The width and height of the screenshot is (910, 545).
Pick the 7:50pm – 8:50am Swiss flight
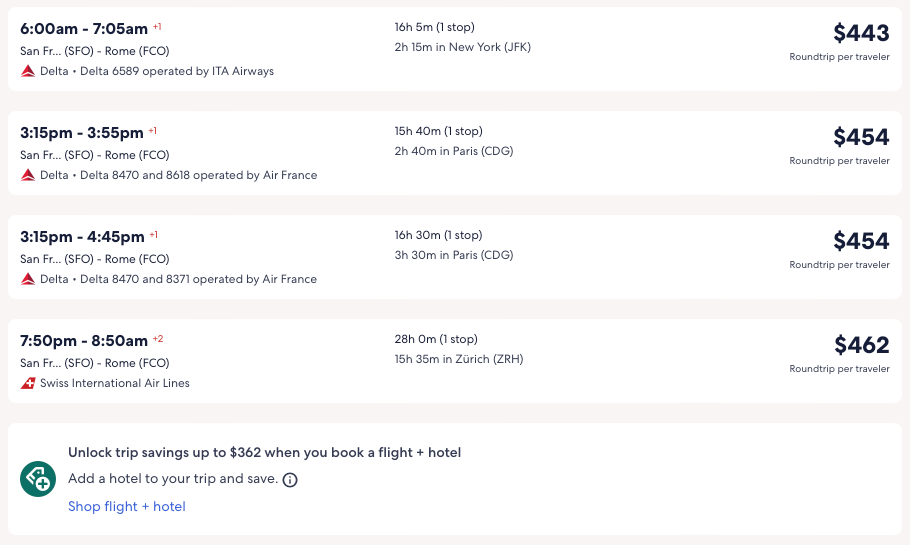[84, 341]
